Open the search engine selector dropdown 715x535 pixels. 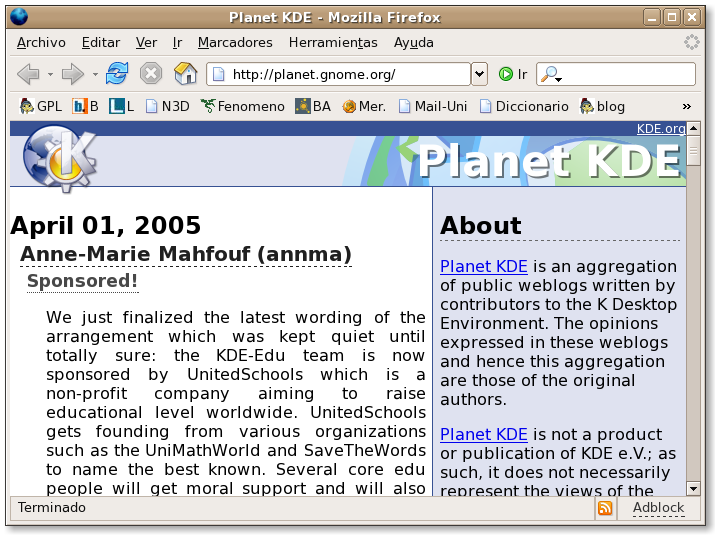click(x=551, y=75)
